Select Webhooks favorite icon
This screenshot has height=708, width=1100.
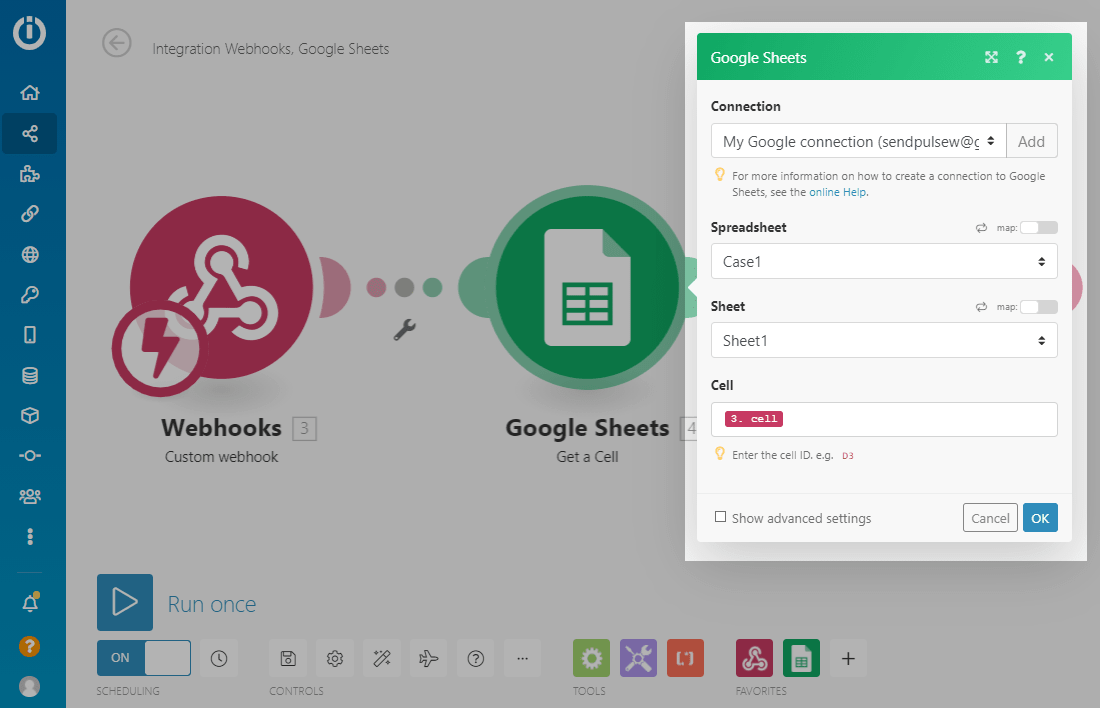[x=754, y=658]
